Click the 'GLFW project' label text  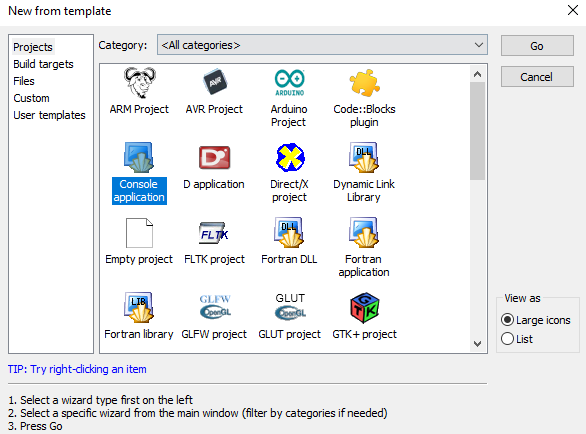214,334
